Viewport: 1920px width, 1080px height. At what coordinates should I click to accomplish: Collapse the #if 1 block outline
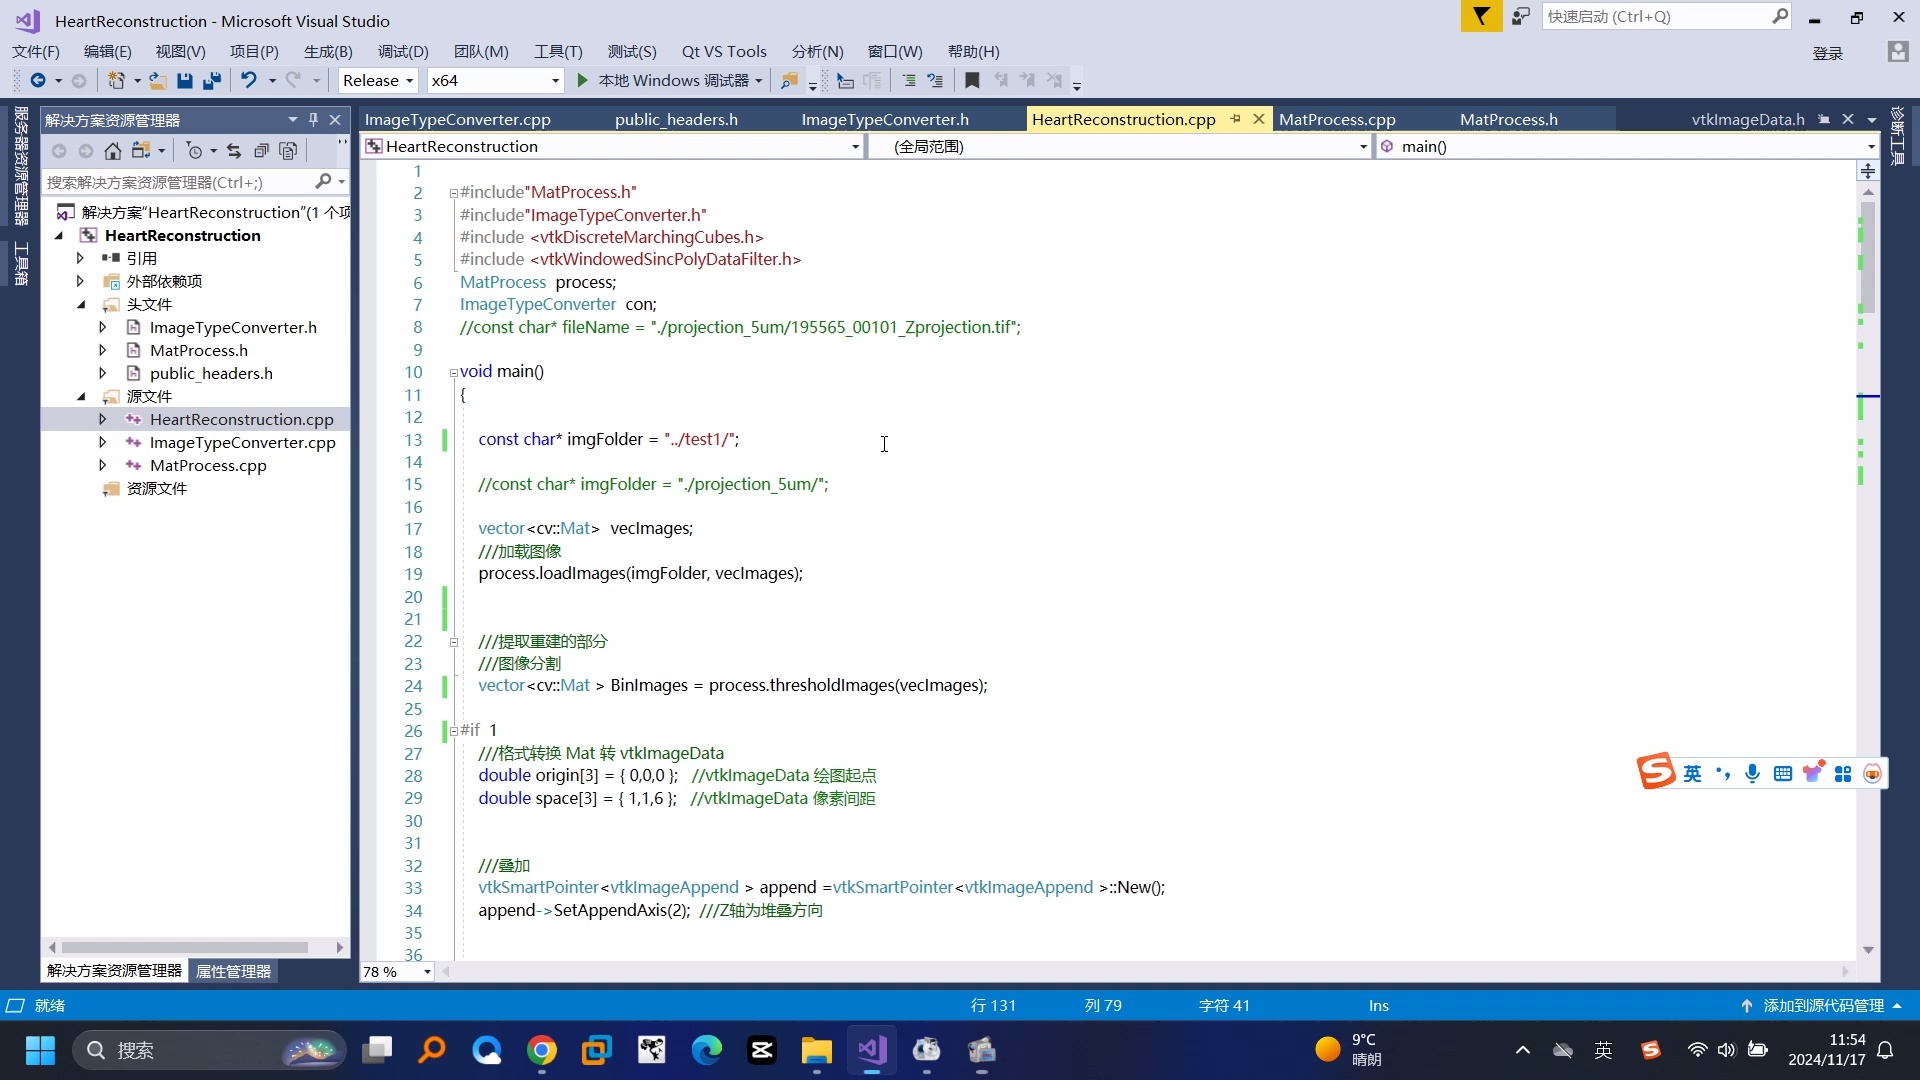(x=453, y=731)
